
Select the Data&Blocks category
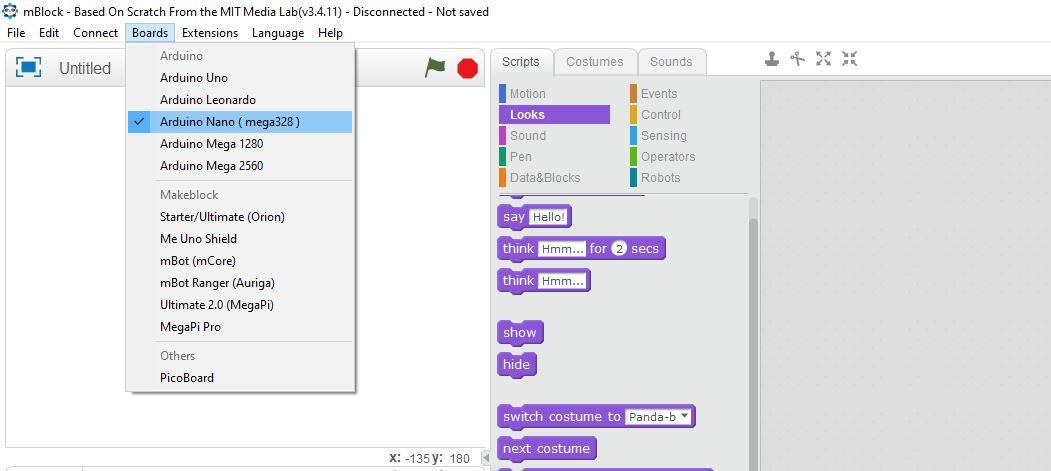pos(554,178)
